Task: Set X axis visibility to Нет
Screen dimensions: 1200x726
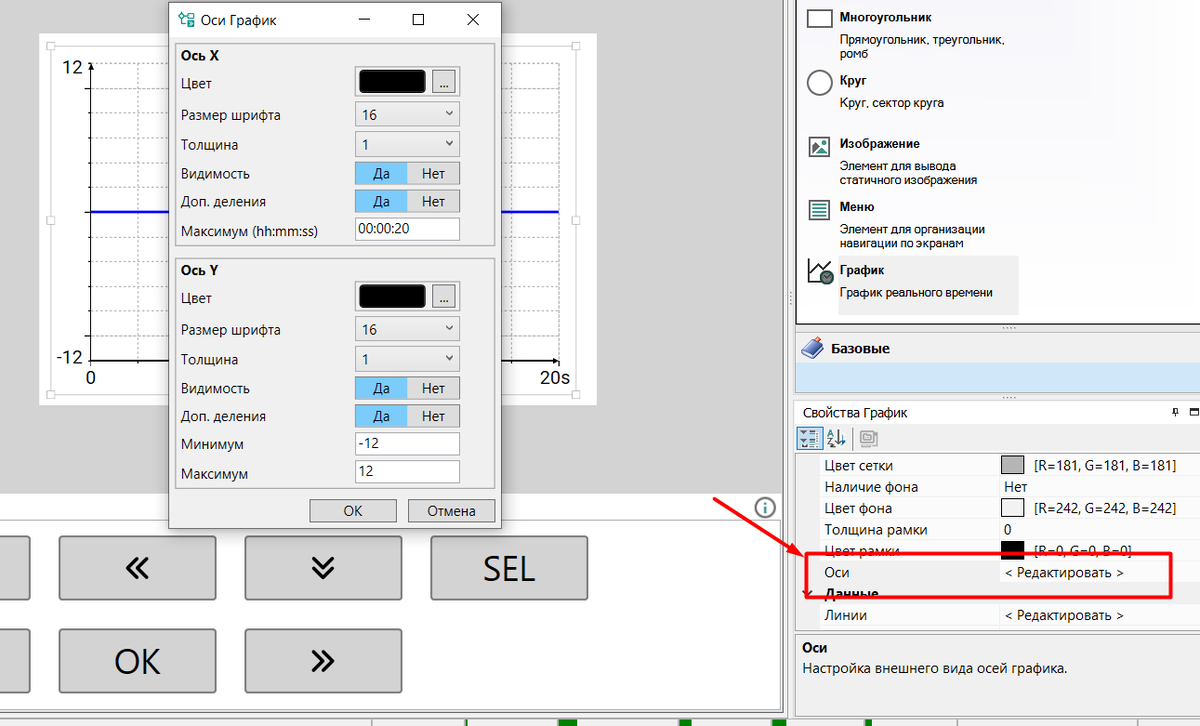Action: tap(433, 173)
